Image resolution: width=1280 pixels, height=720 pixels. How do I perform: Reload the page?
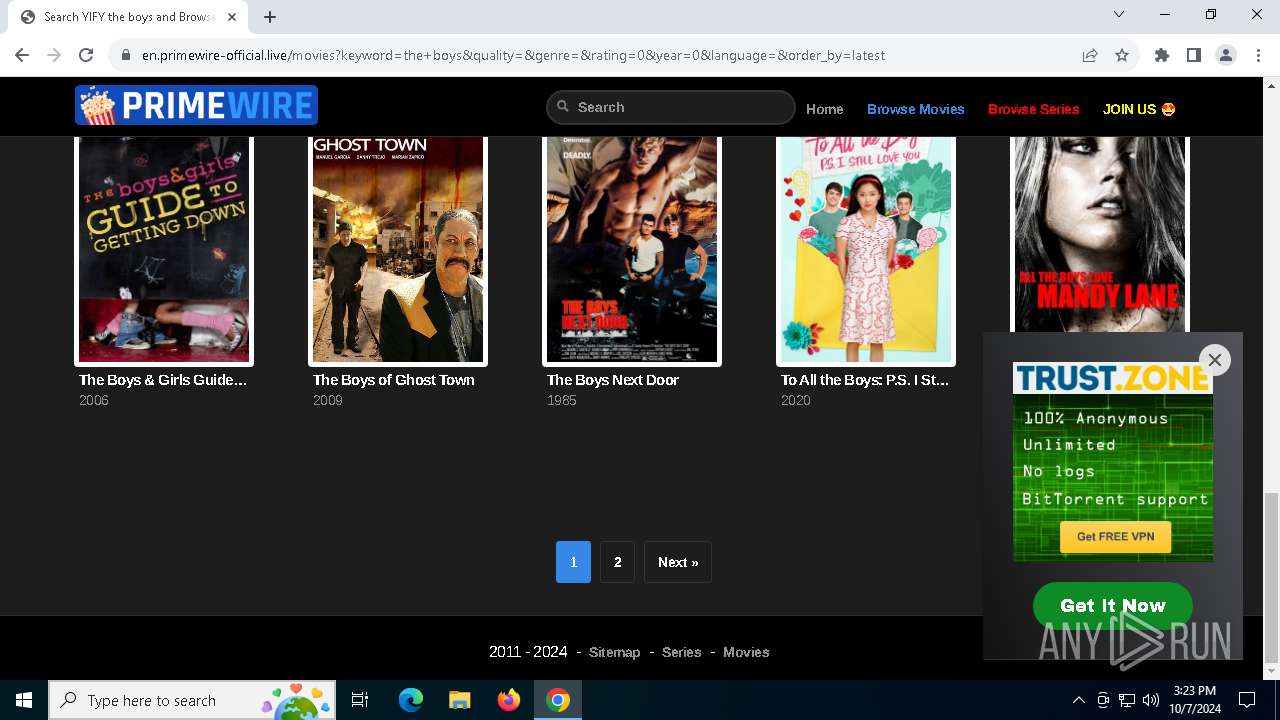(x=86, y=55)
